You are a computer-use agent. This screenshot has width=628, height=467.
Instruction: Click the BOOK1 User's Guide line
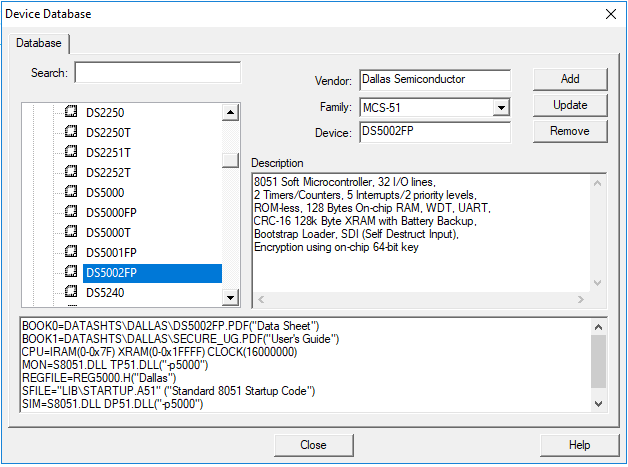click(181, 339)
